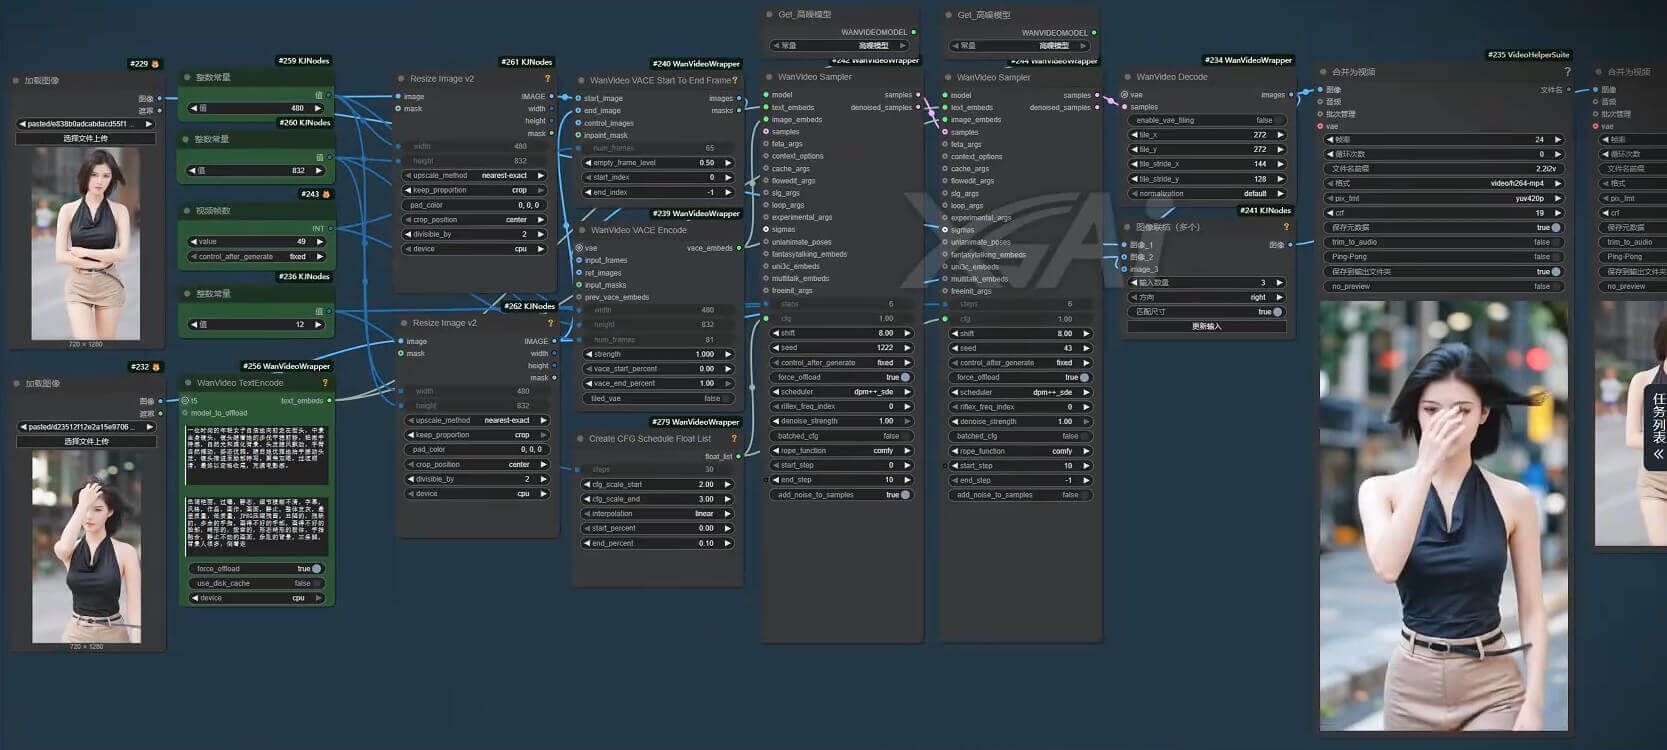Click the IMAGE output port of #261 Resize Image

pyautogui.click(x=551, y=97)
